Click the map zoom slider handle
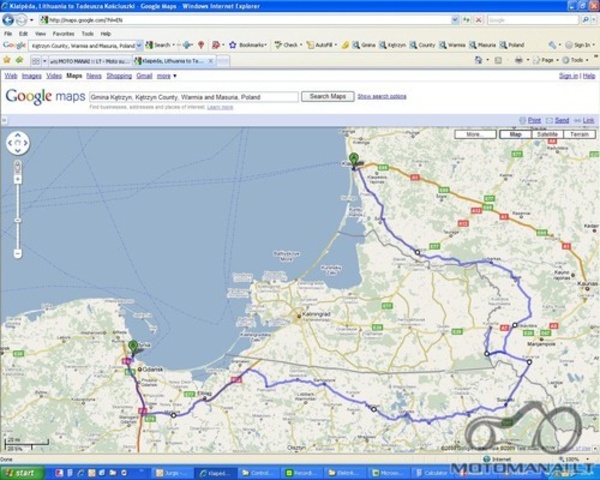 tap(18, 220)
